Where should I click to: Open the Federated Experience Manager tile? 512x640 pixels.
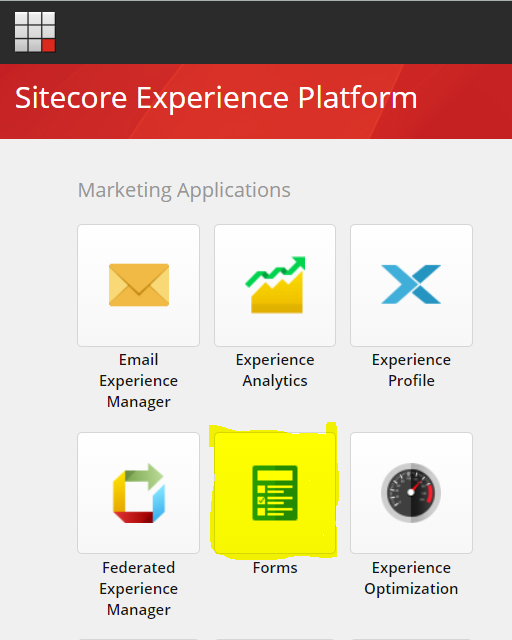tap(138, 493)
